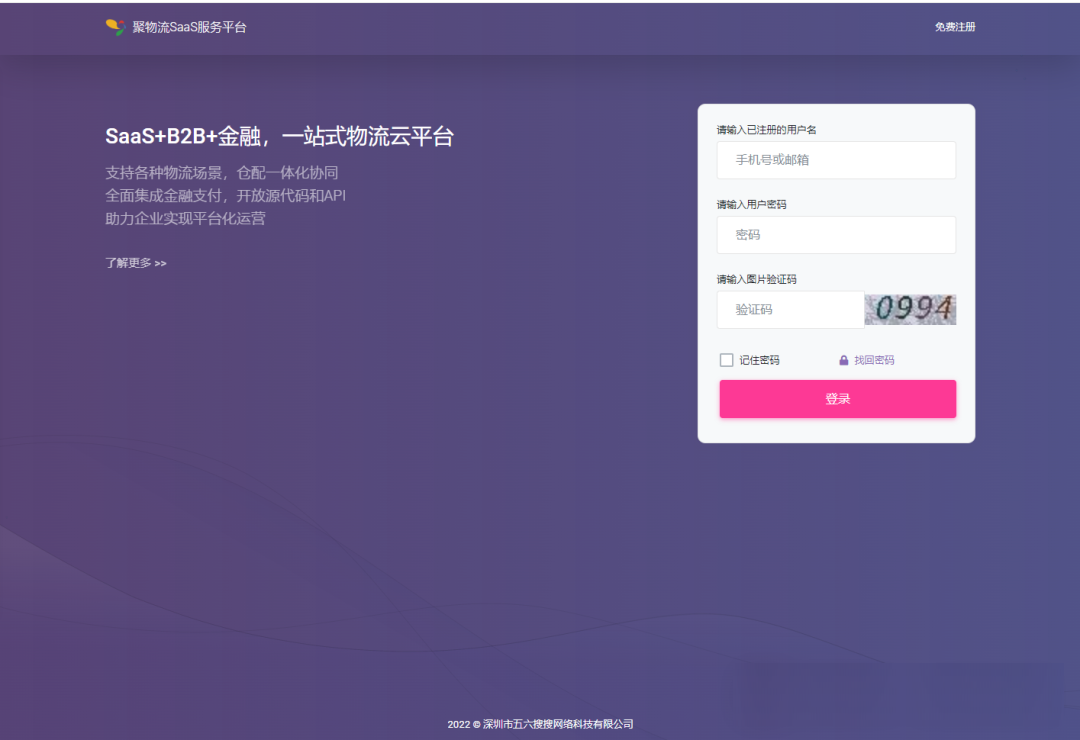This screenshot has height=740, width=1080.
Task: Click the lock icon beside 找回密码
Action: (843, 360)
